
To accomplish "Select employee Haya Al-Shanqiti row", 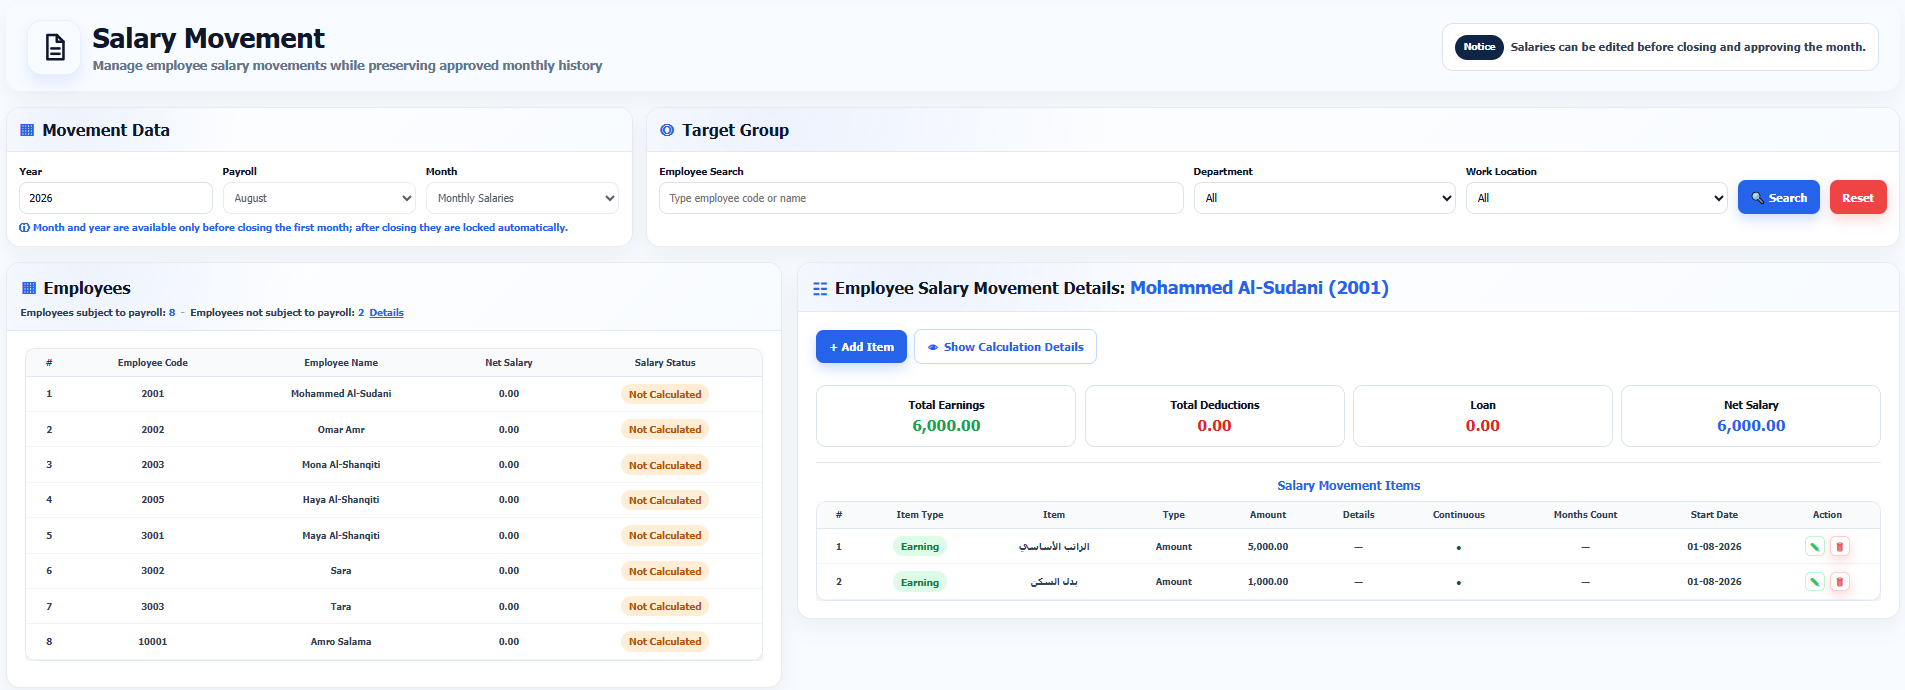I will [x=394, y=500].
